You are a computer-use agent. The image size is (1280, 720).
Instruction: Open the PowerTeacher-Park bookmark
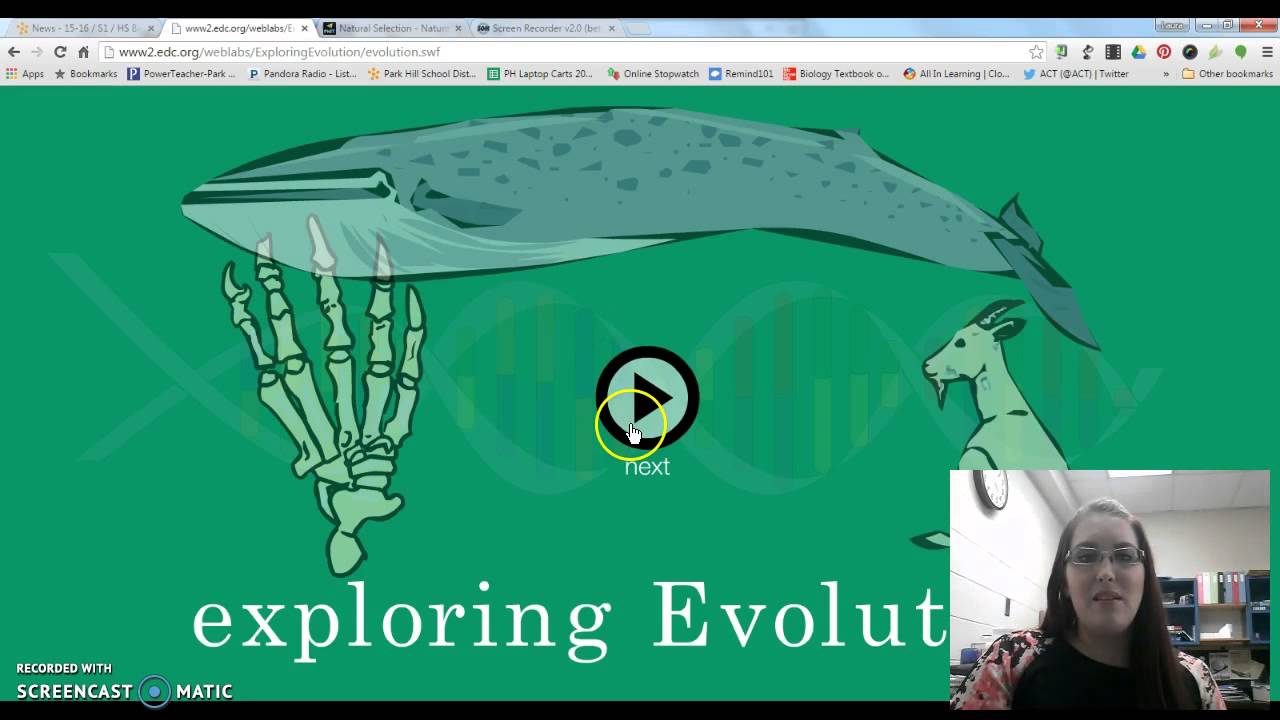pos(181,74)
